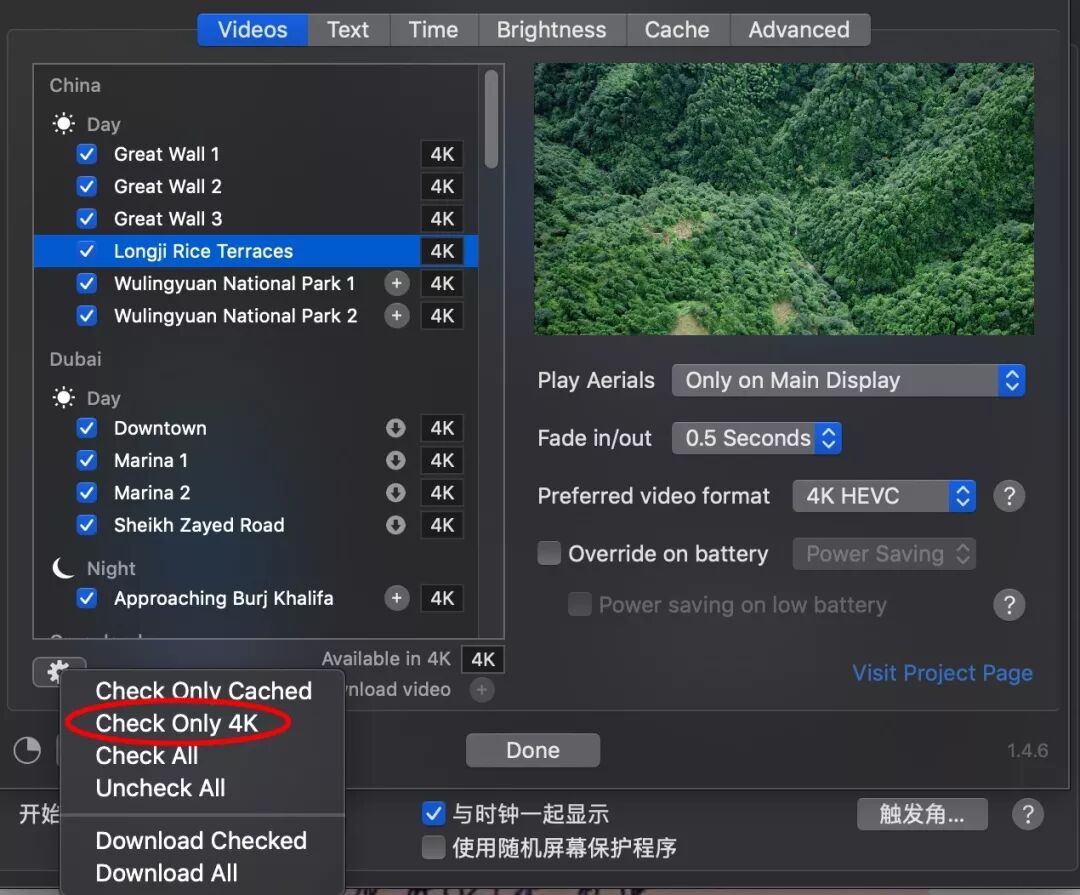
Task: Toggle the Override on battery checkbox
Action: pyautogui.click(x=549, y=553)
